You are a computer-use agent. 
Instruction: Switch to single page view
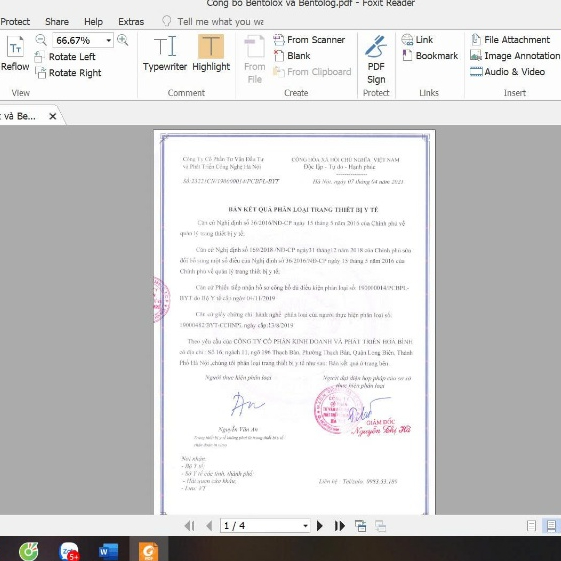click(x=532, y=526)
